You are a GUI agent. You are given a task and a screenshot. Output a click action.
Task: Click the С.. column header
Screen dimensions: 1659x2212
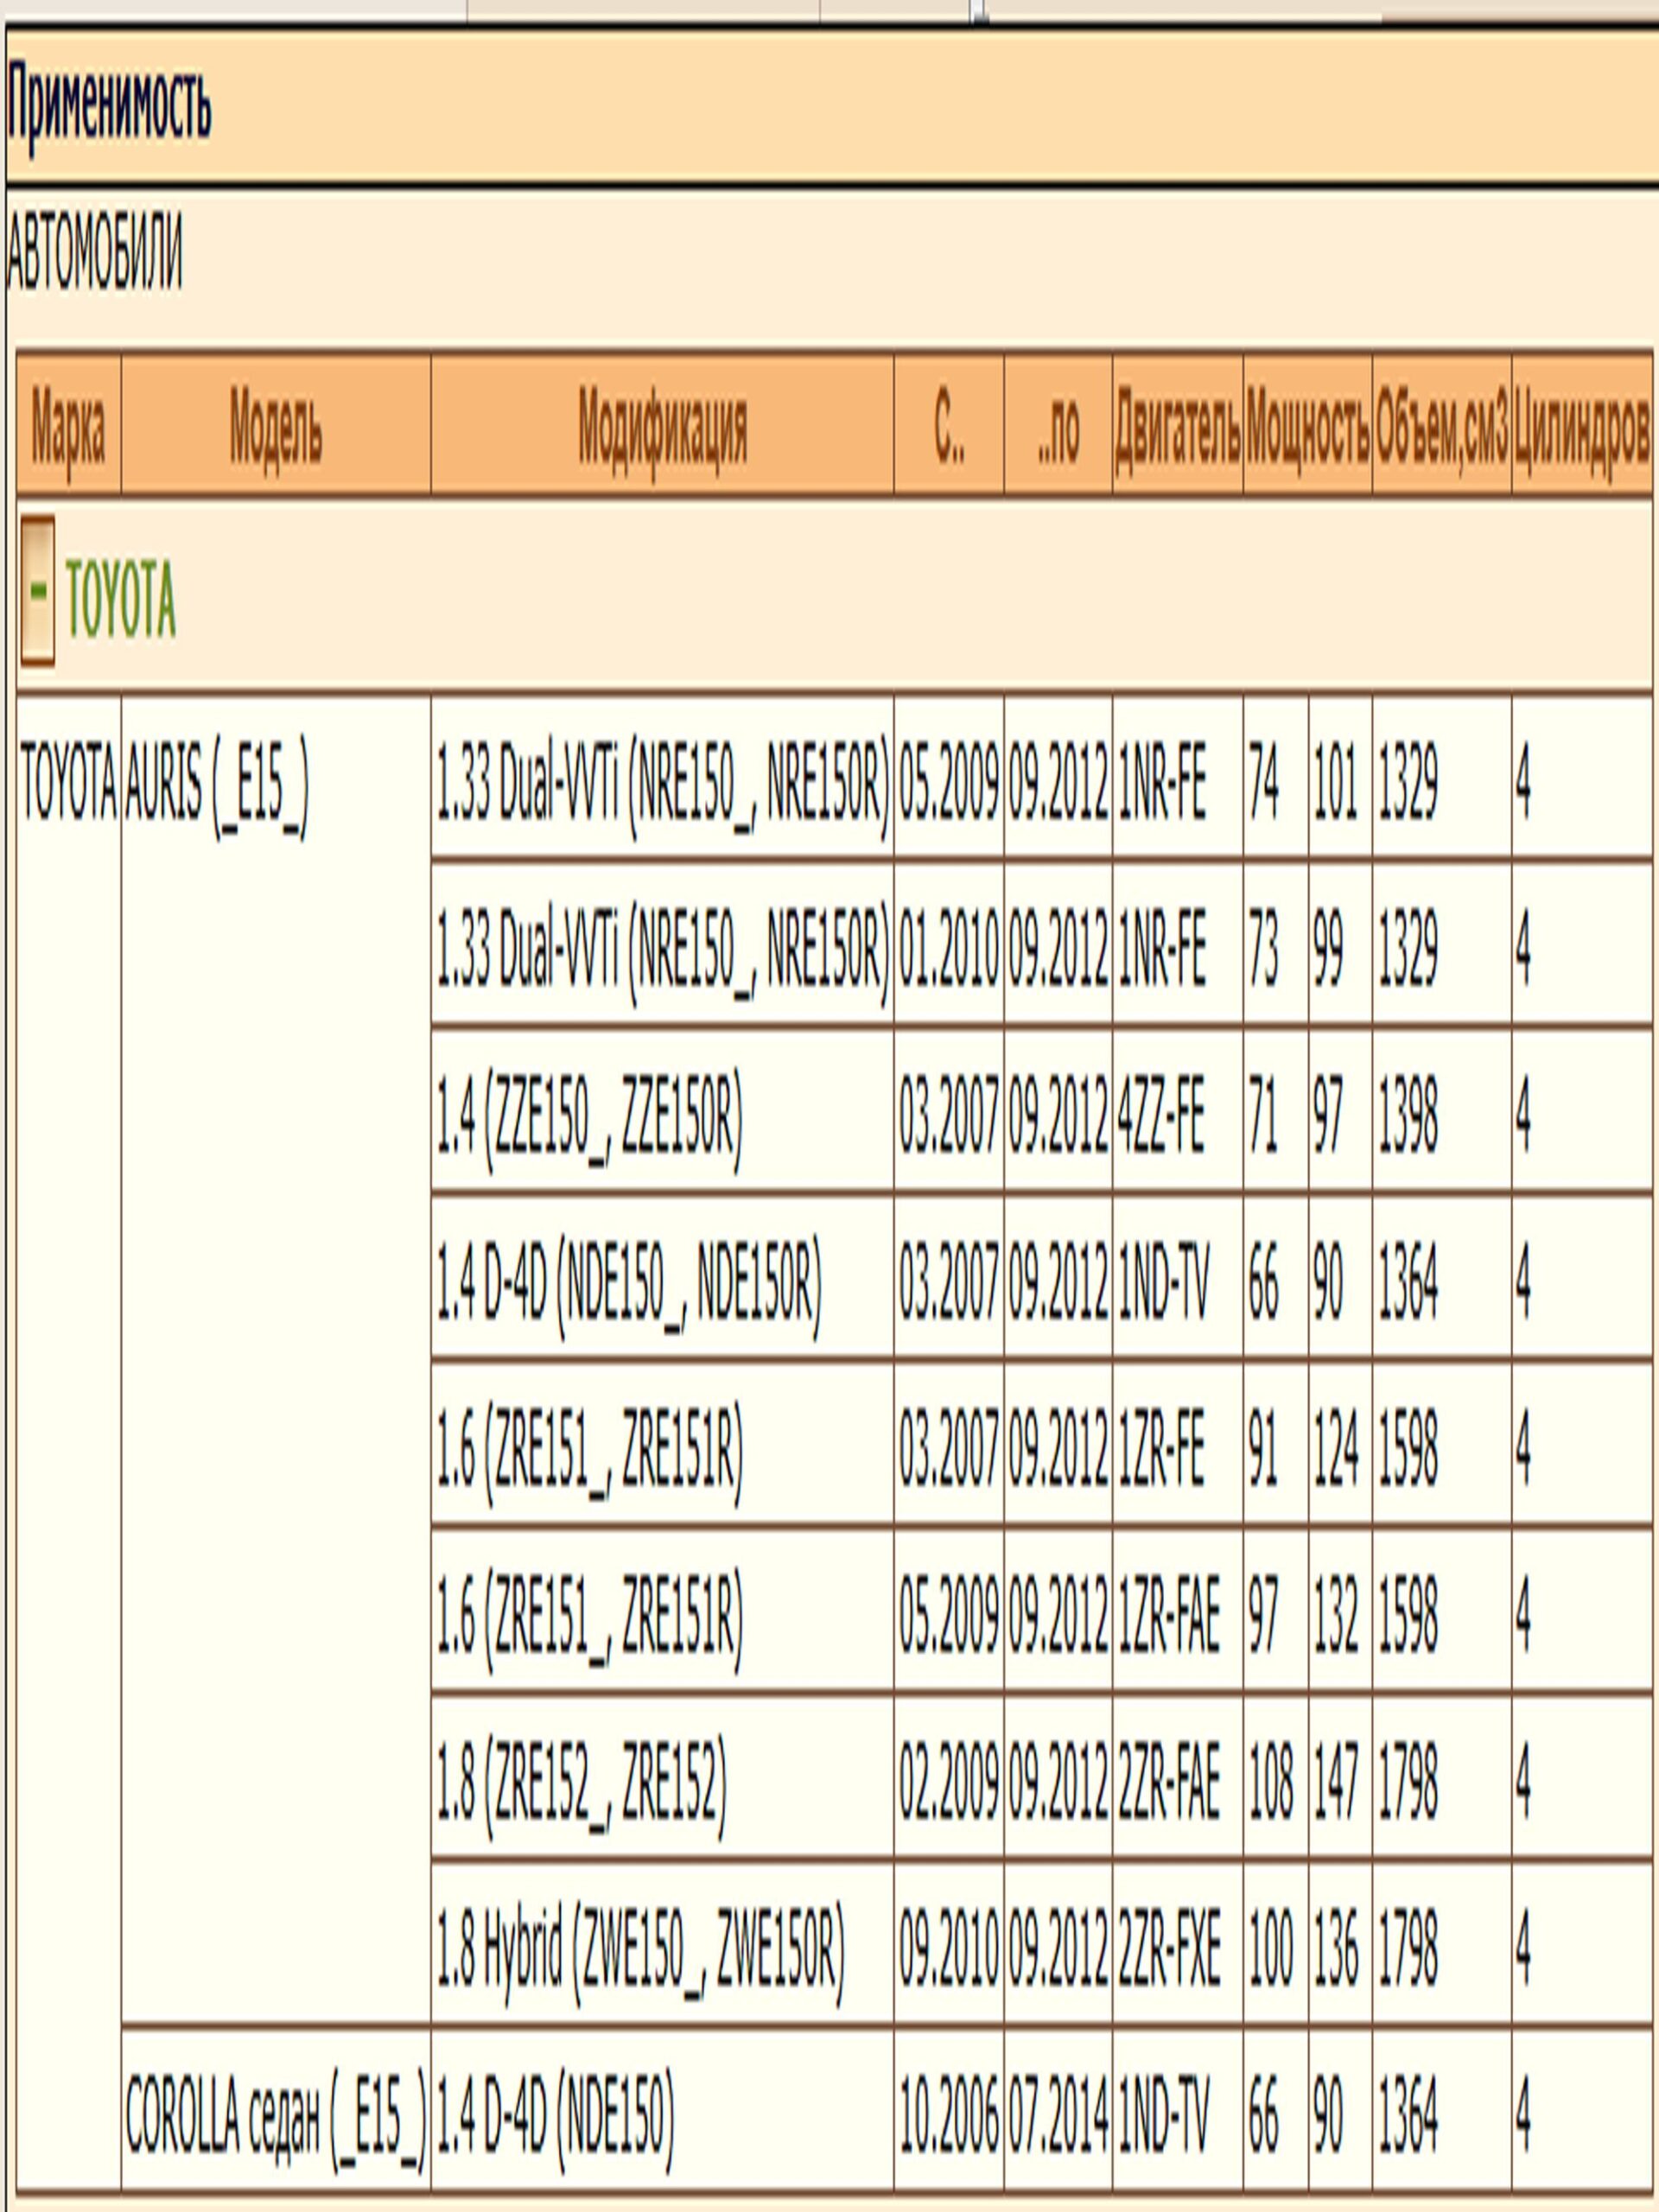pyautogui.click(x=949, y=426)
